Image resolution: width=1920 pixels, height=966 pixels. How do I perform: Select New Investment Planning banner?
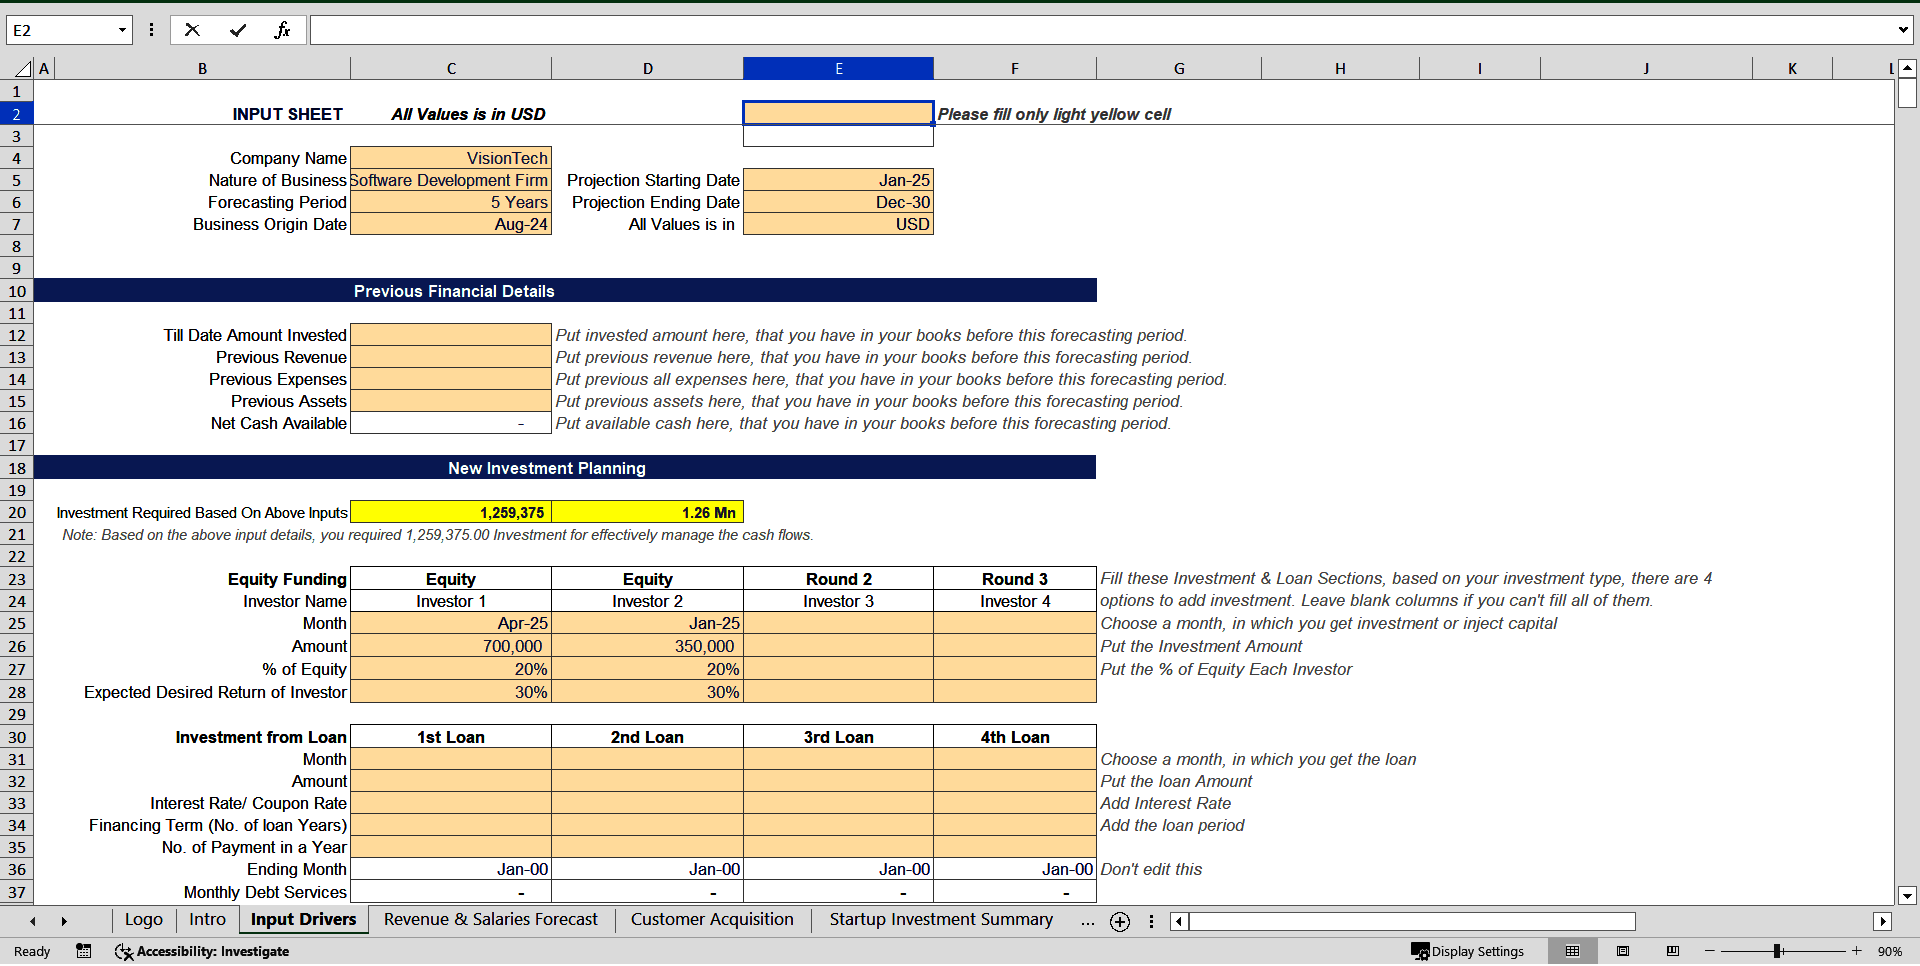(565, 468)
